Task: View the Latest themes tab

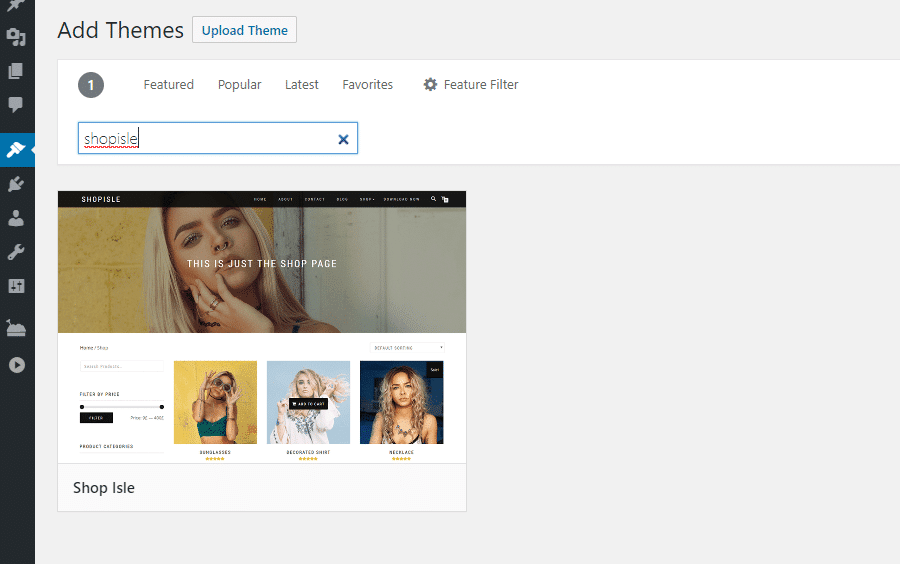Action: pyautogui.click(x=301, y=85)
